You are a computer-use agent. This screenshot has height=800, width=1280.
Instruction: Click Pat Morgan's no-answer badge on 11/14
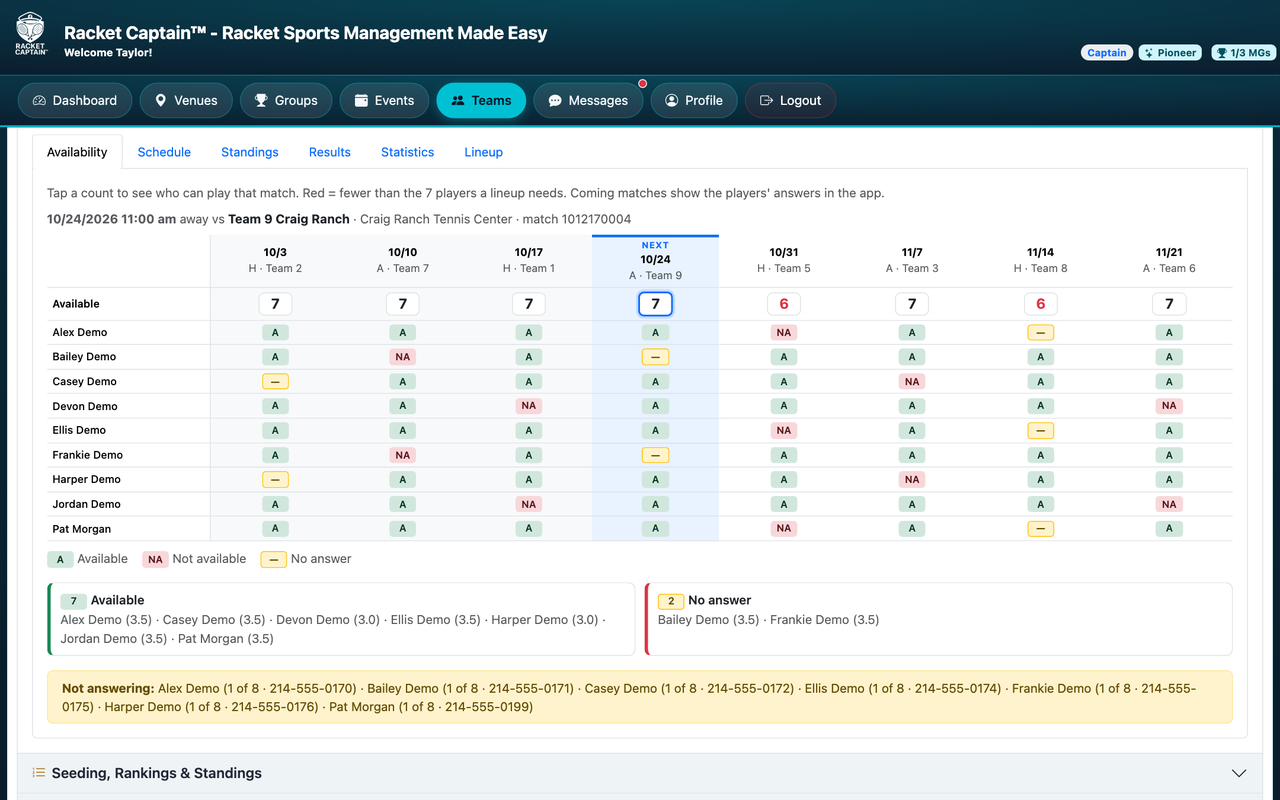tap(1041, 529)
